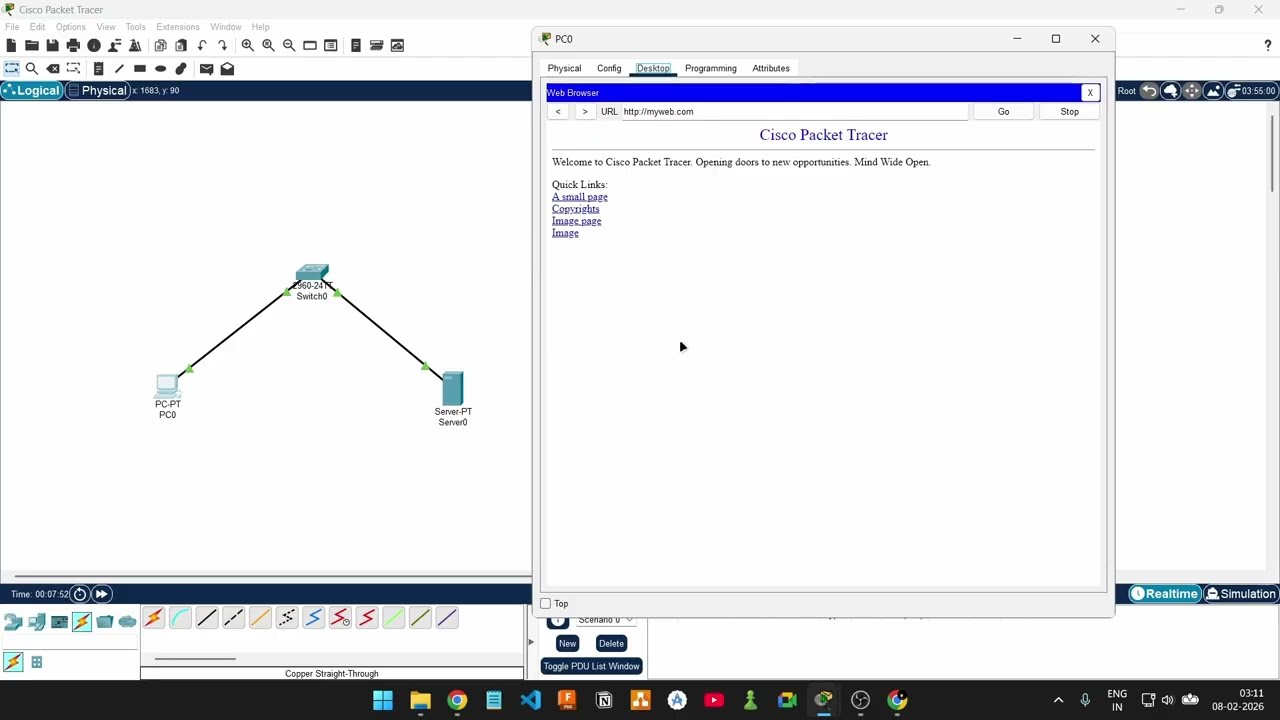Follow the 'A small page' link
Image resolution: width=1280 pixels, height=720 pixels.
(580, 197)
